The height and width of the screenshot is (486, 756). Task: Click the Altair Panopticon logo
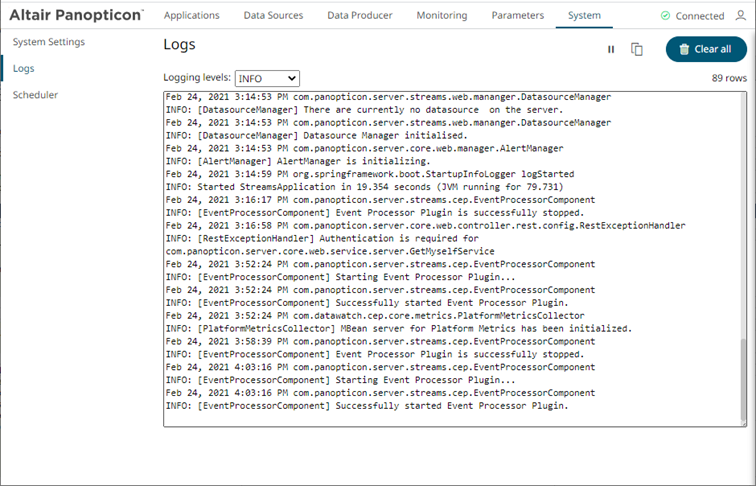click(76, 15)
